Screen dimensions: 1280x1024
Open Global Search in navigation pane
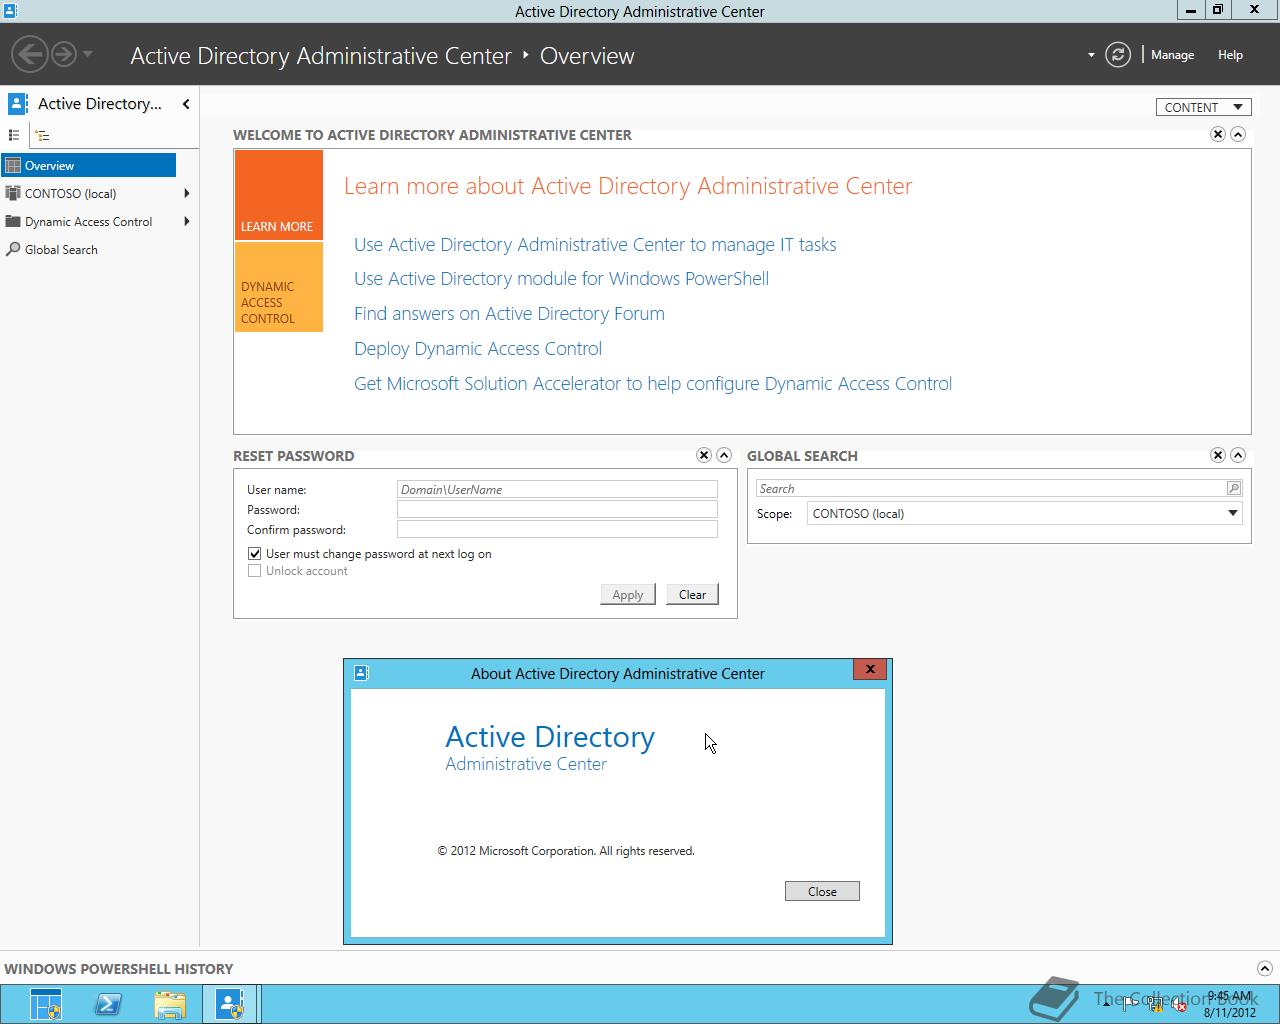coord(61,250)
